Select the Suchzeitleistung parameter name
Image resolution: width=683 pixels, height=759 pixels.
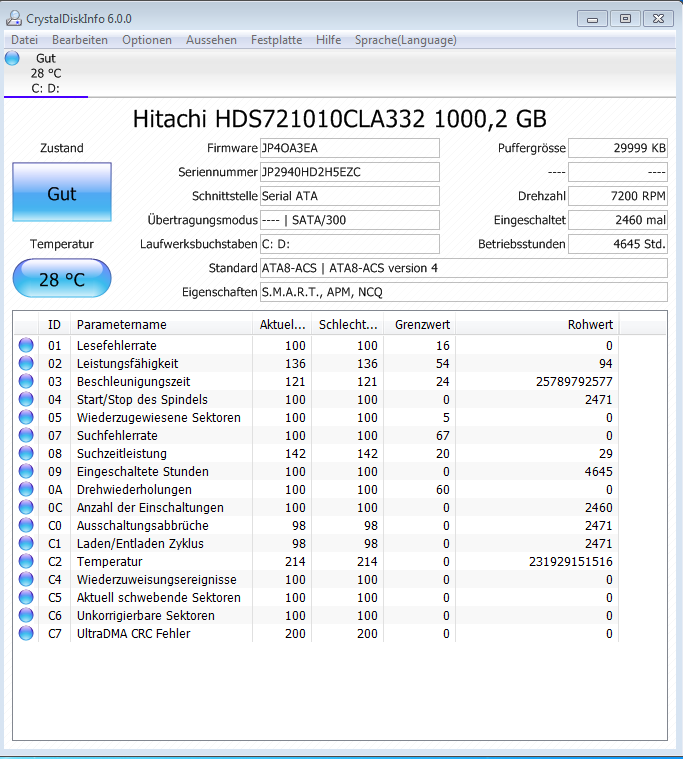tap(121, 454)
